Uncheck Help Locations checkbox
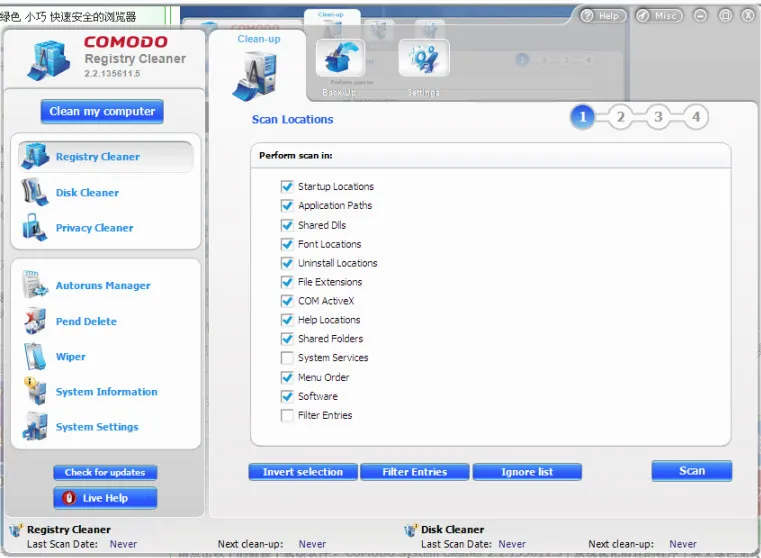Viewport: 761px width, 558px height. click(287, 320)
